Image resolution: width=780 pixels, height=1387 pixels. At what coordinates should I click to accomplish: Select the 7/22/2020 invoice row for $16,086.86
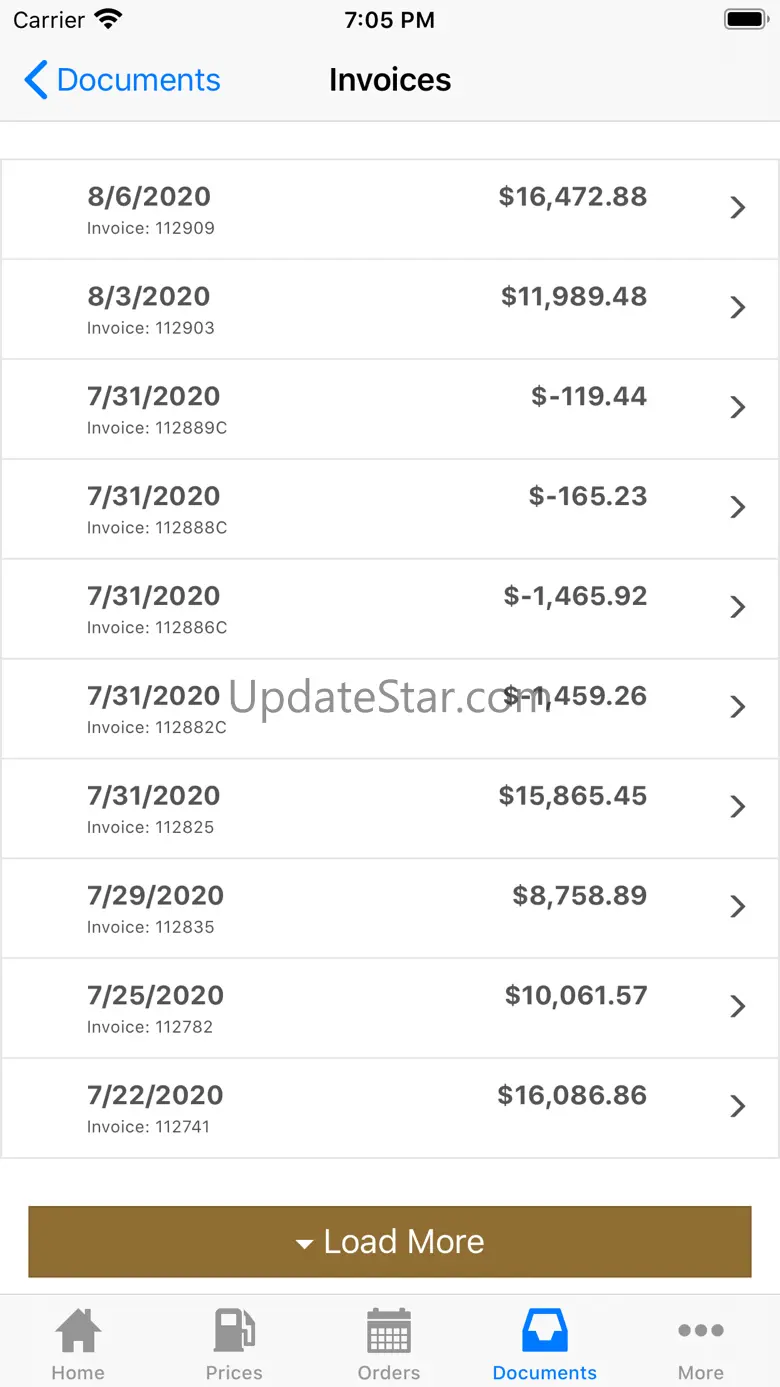coord(390,1108)
